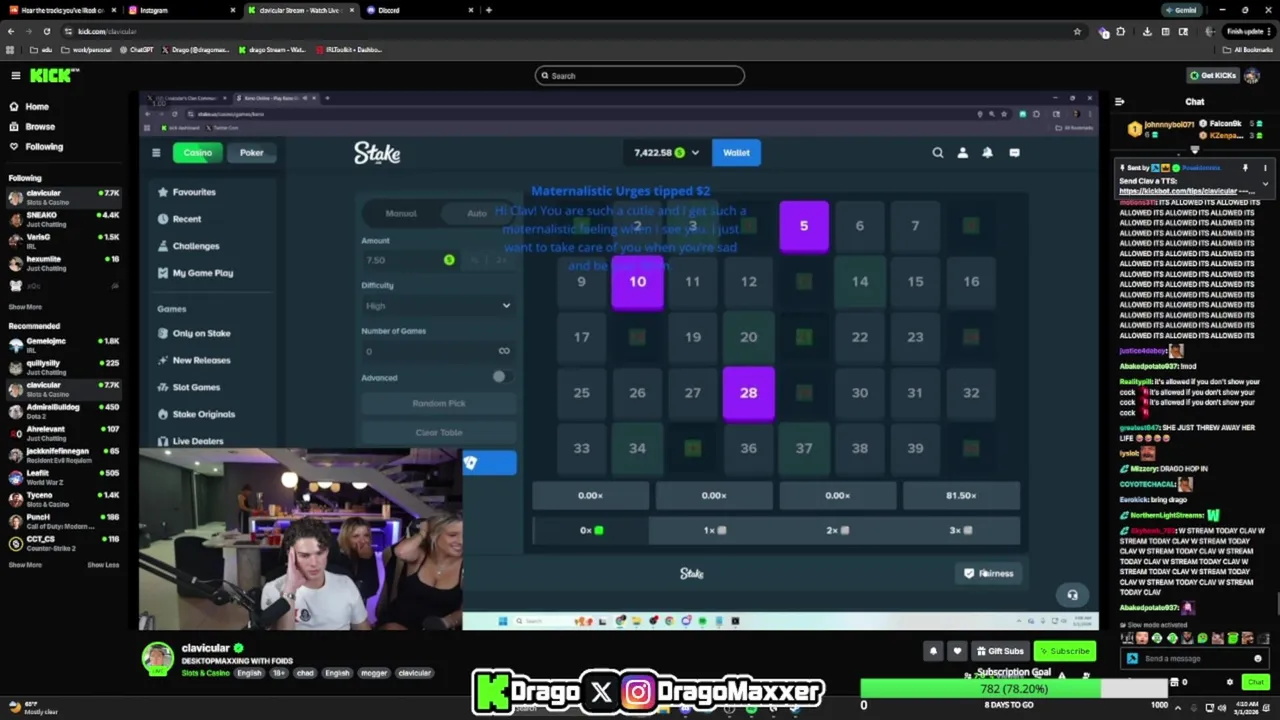Select keno tile number 10
Viewport: 1280px width, 720px height.
click(637, 282)
